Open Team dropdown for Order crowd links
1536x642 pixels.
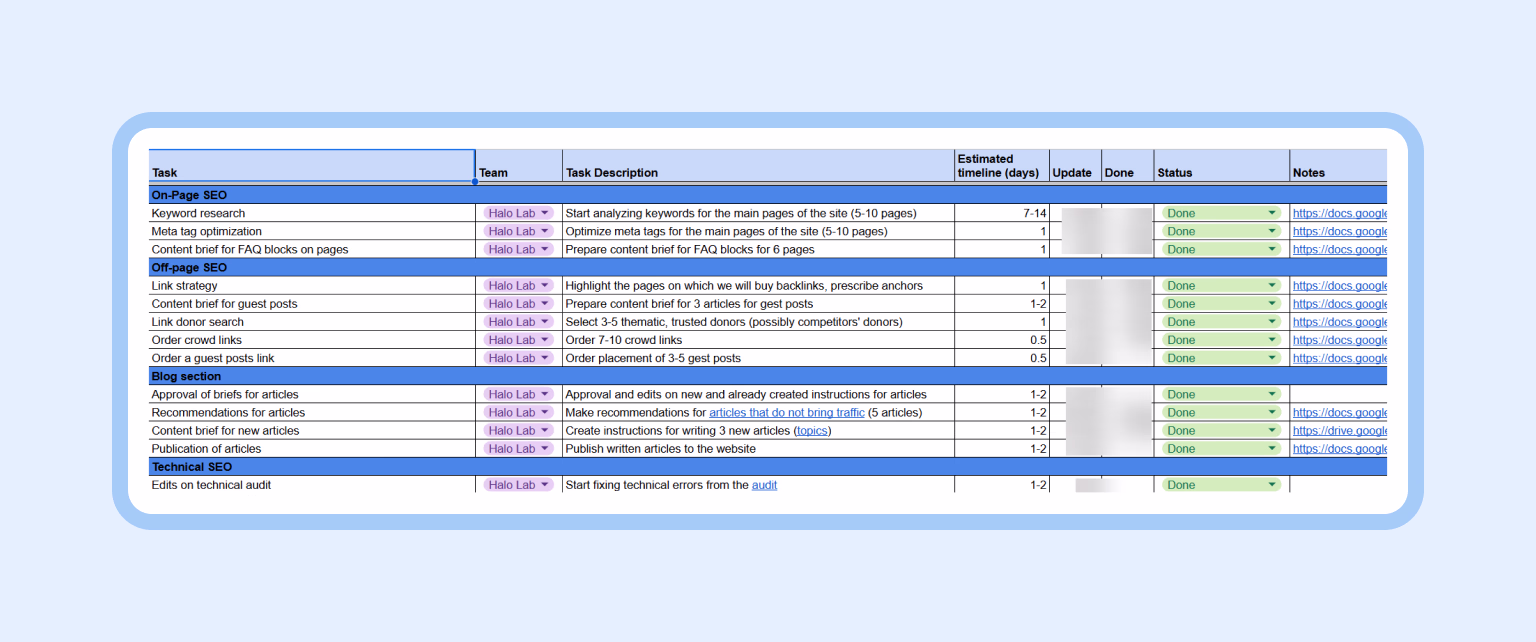click(x=518, y=340)
